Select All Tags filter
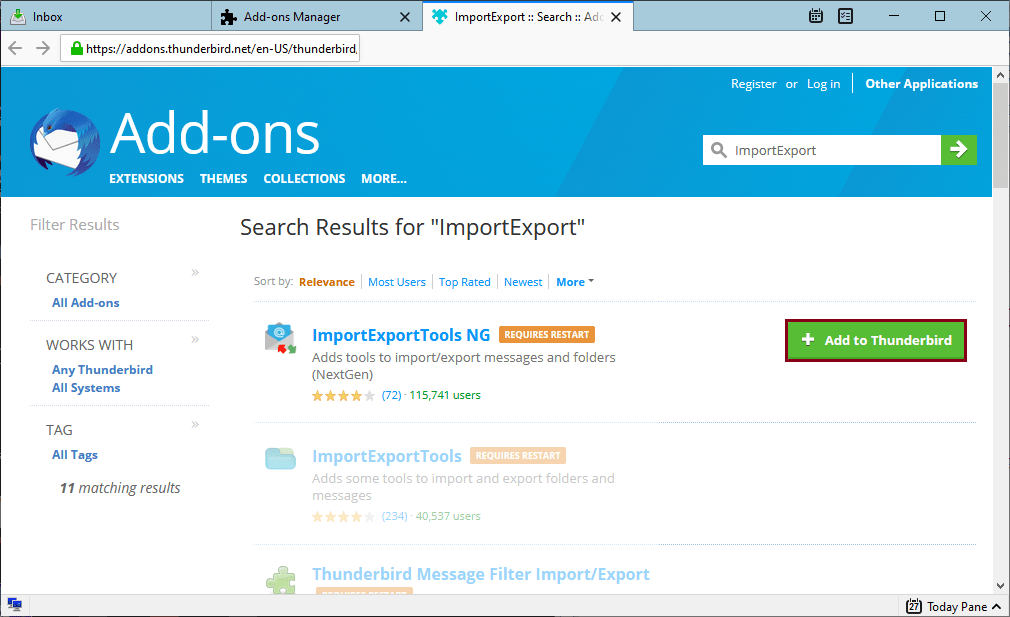The image size is (1010, 617). tap(75, 455)
